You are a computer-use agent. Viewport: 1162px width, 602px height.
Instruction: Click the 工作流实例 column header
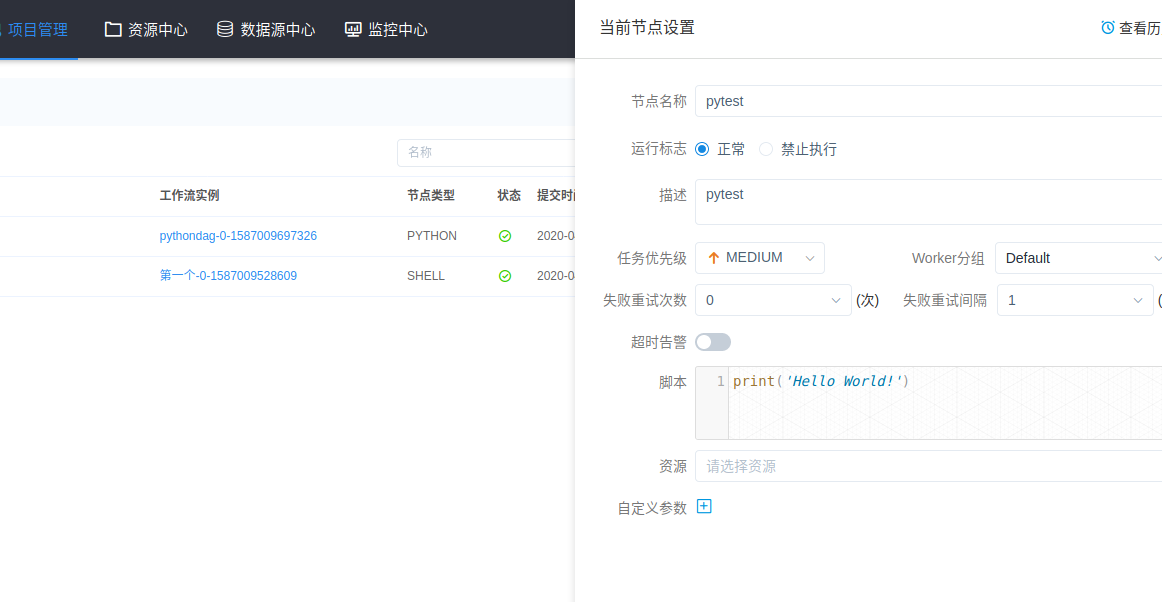(189, 196)
